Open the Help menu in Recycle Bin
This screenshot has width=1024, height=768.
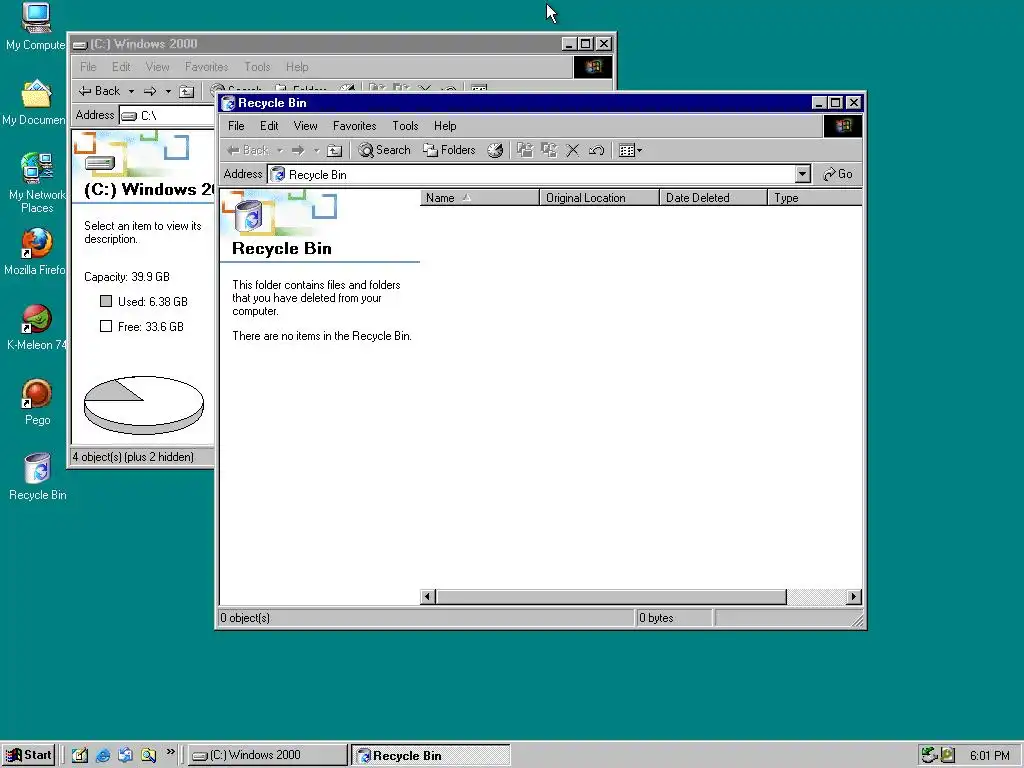[x=445, y=126]
